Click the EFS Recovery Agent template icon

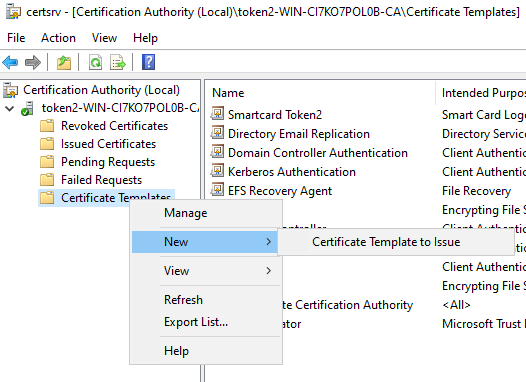[x=217, y=189]
